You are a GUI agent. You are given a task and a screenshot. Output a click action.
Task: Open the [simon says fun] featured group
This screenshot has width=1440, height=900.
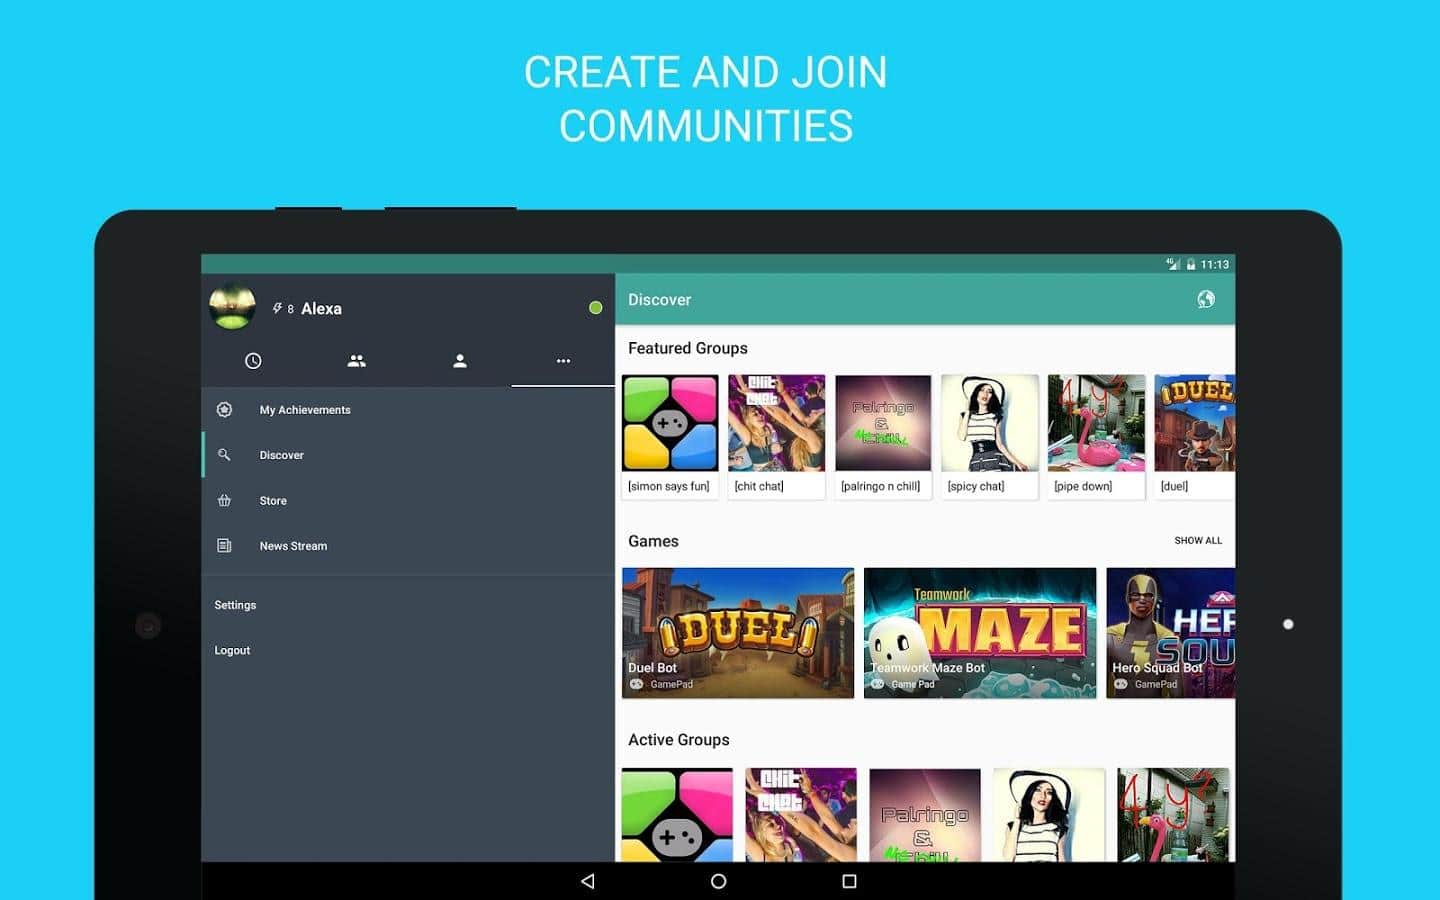670,436
